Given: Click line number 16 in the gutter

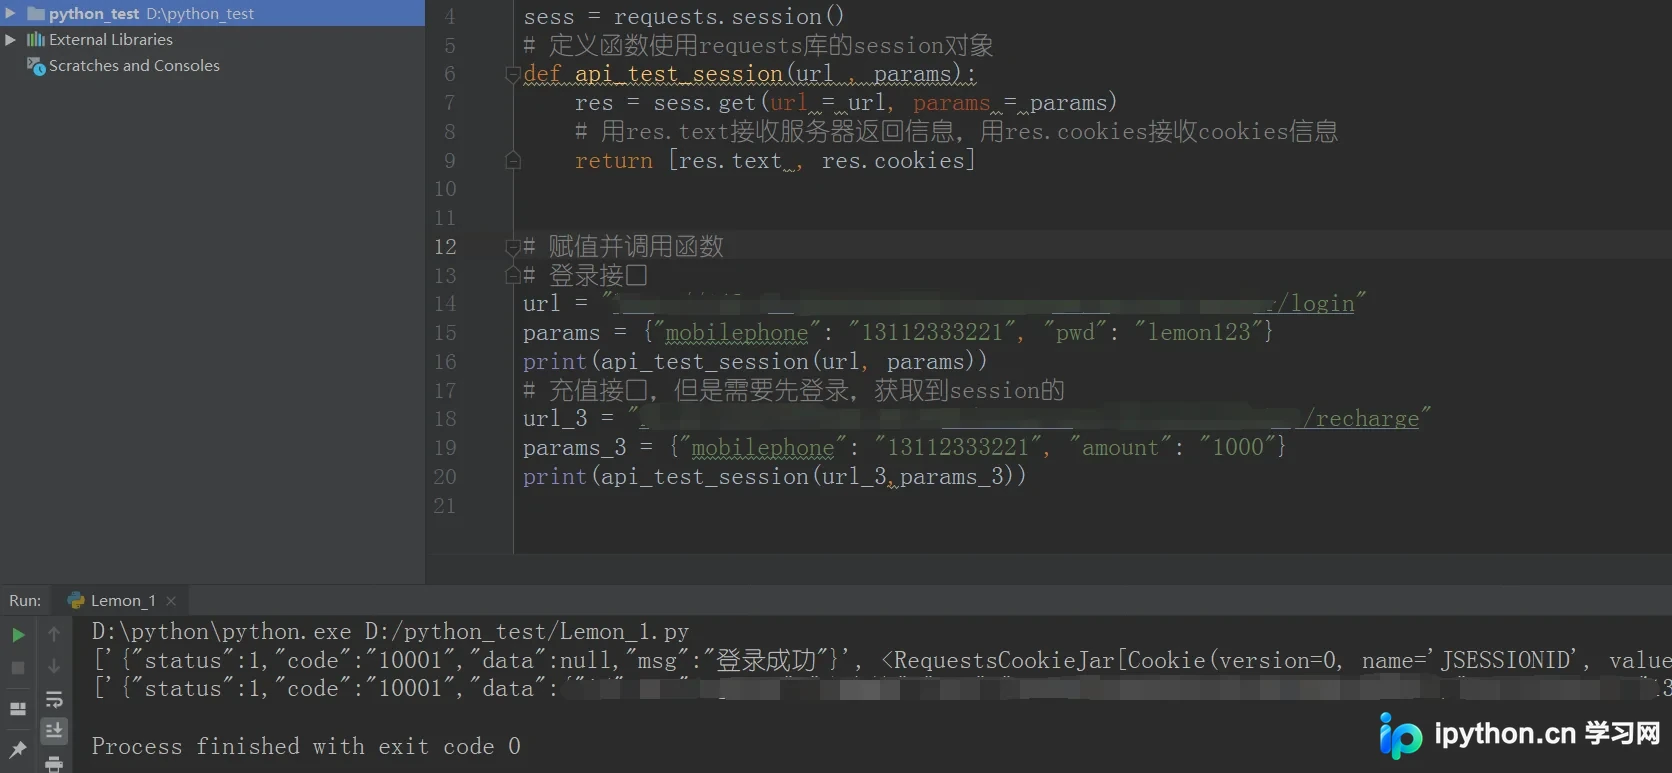Looking at the screenshot, I should click(445, 361).
